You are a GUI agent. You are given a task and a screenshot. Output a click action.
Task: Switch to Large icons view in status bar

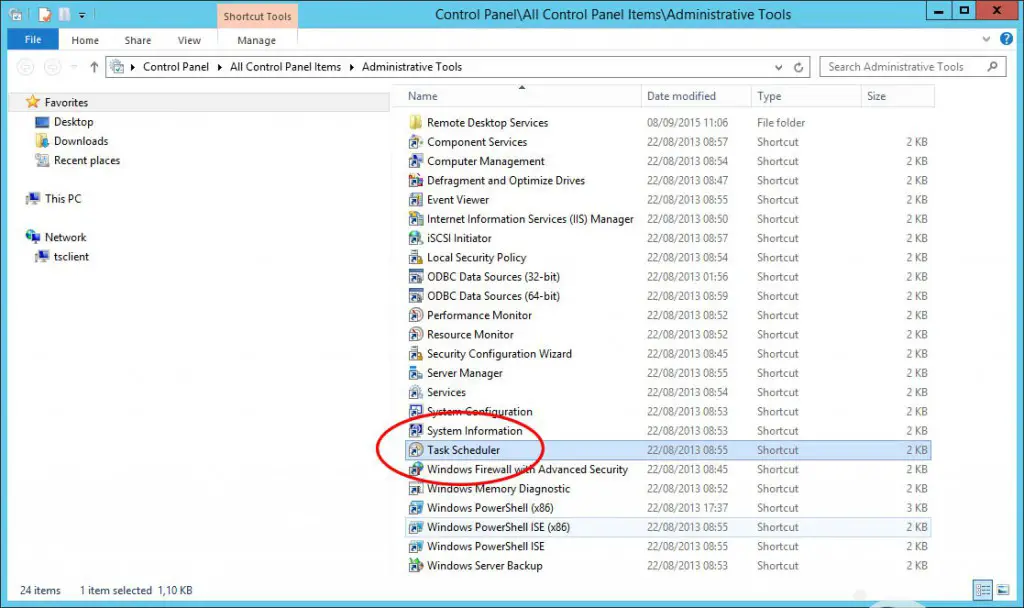(1003, 590)
